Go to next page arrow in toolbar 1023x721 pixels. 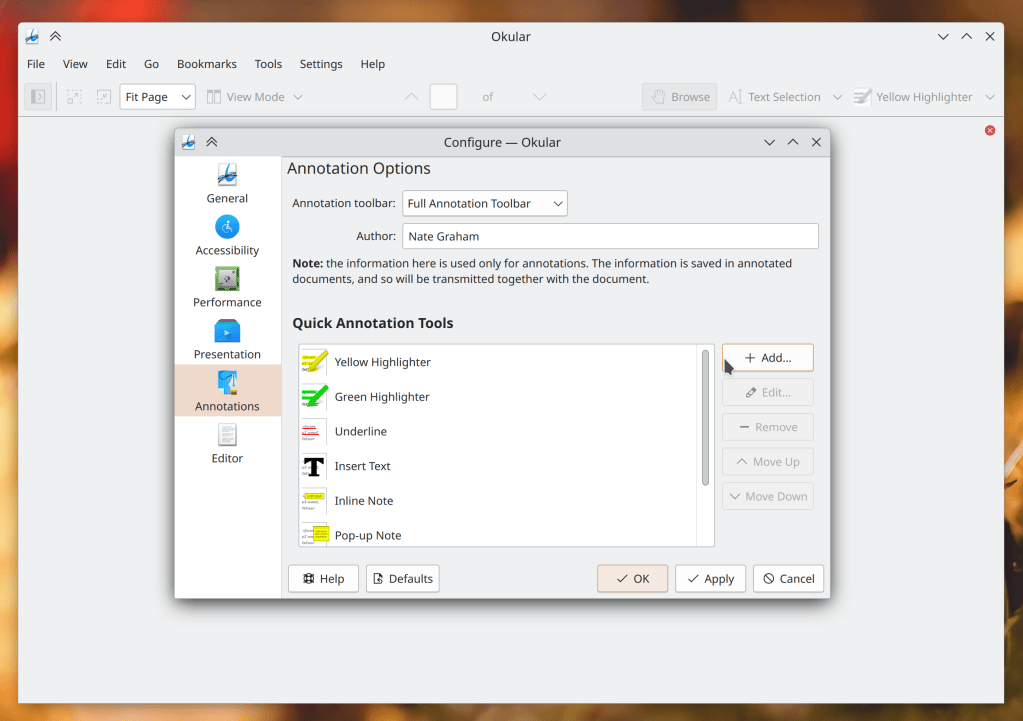539,97
